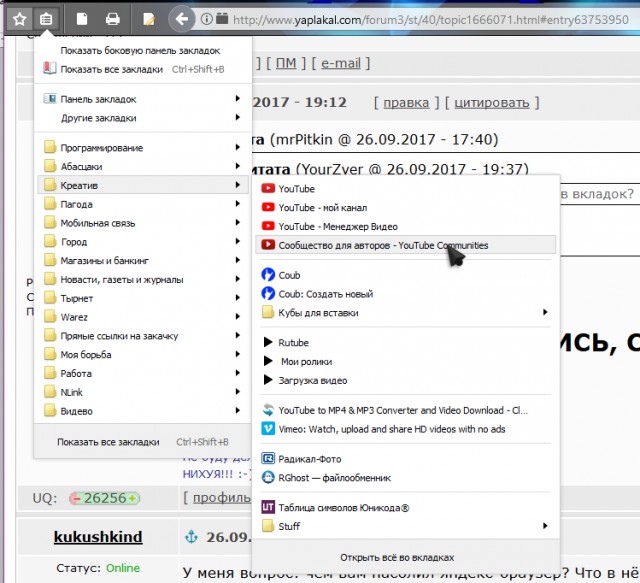Click the профиль link under post

click(x=221, y=498)
